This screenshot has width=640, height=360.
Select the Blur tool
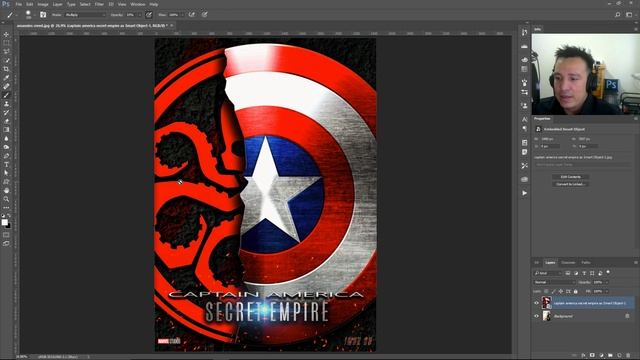click(6, 138)
